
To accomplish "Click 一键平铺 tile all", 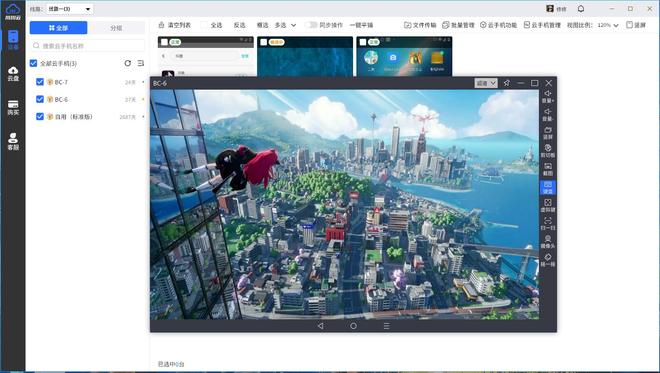I will coord(361,25).
